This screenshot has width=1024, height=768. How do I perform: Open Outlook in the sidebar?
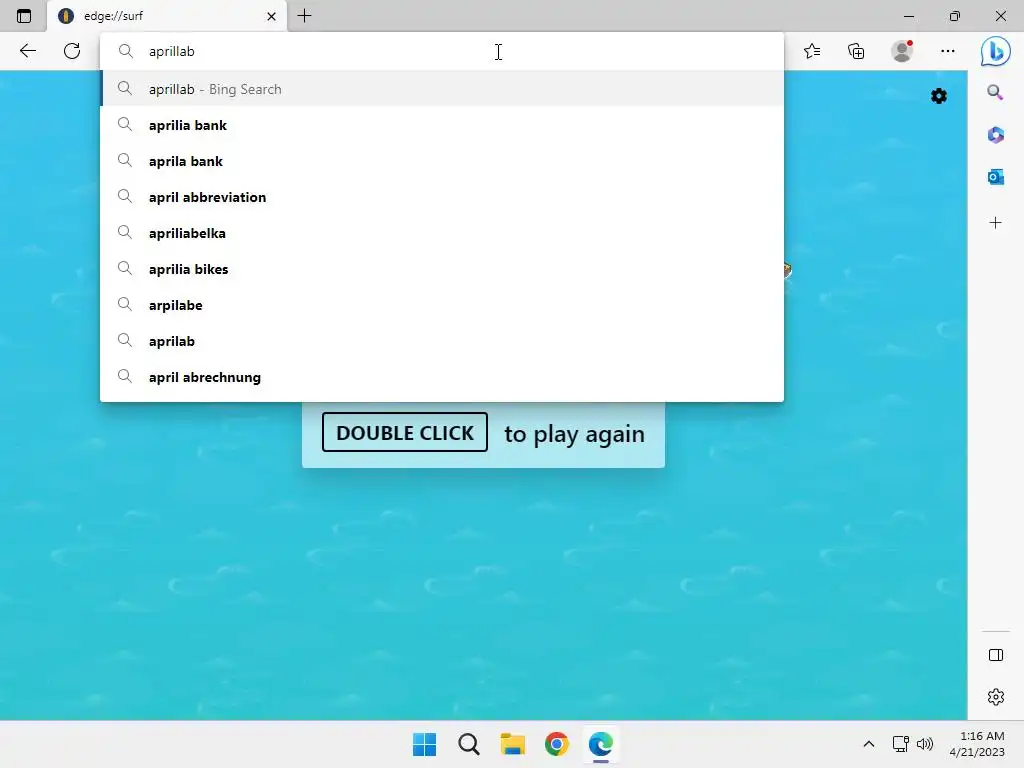point(995,176)
